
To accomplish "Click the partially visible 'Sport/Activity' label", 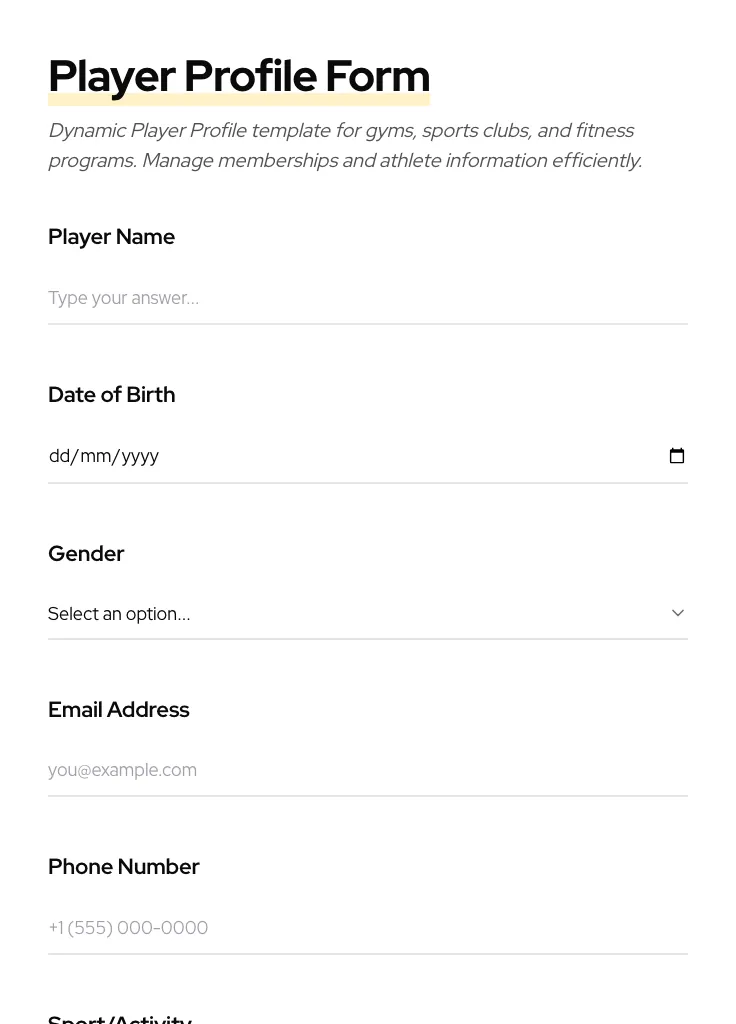I will pos(119,1018).
